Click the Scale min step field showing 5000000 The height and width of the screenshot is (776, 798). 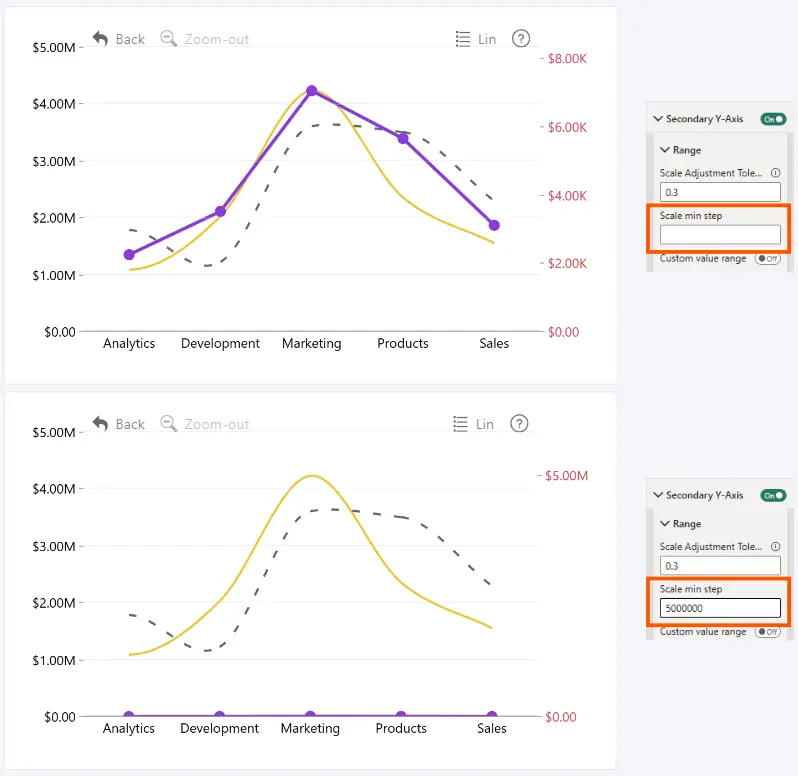720,608
